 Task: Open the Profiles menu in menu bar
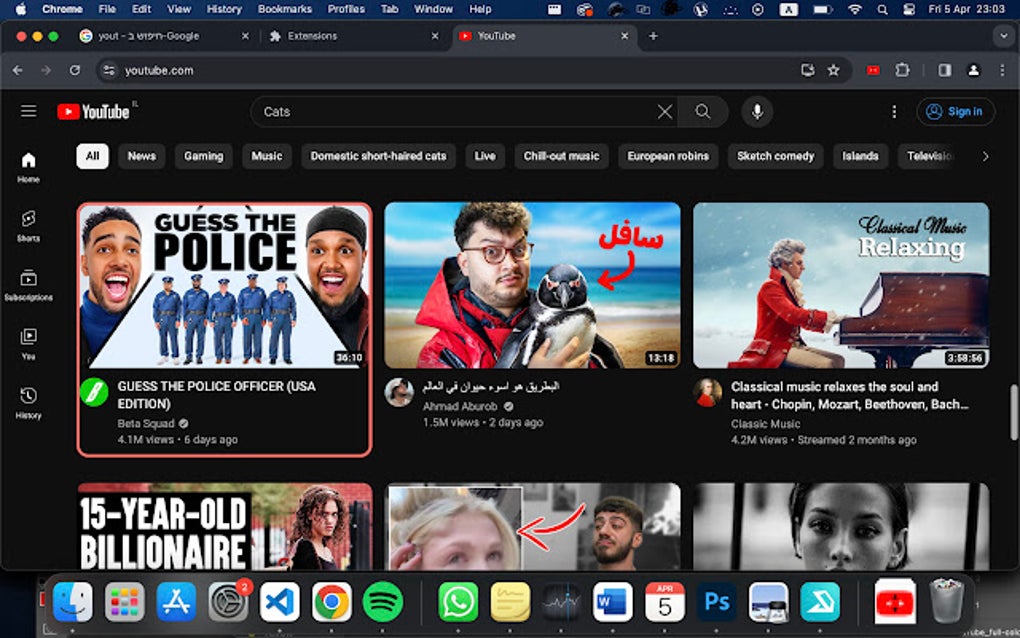[346, 9]
